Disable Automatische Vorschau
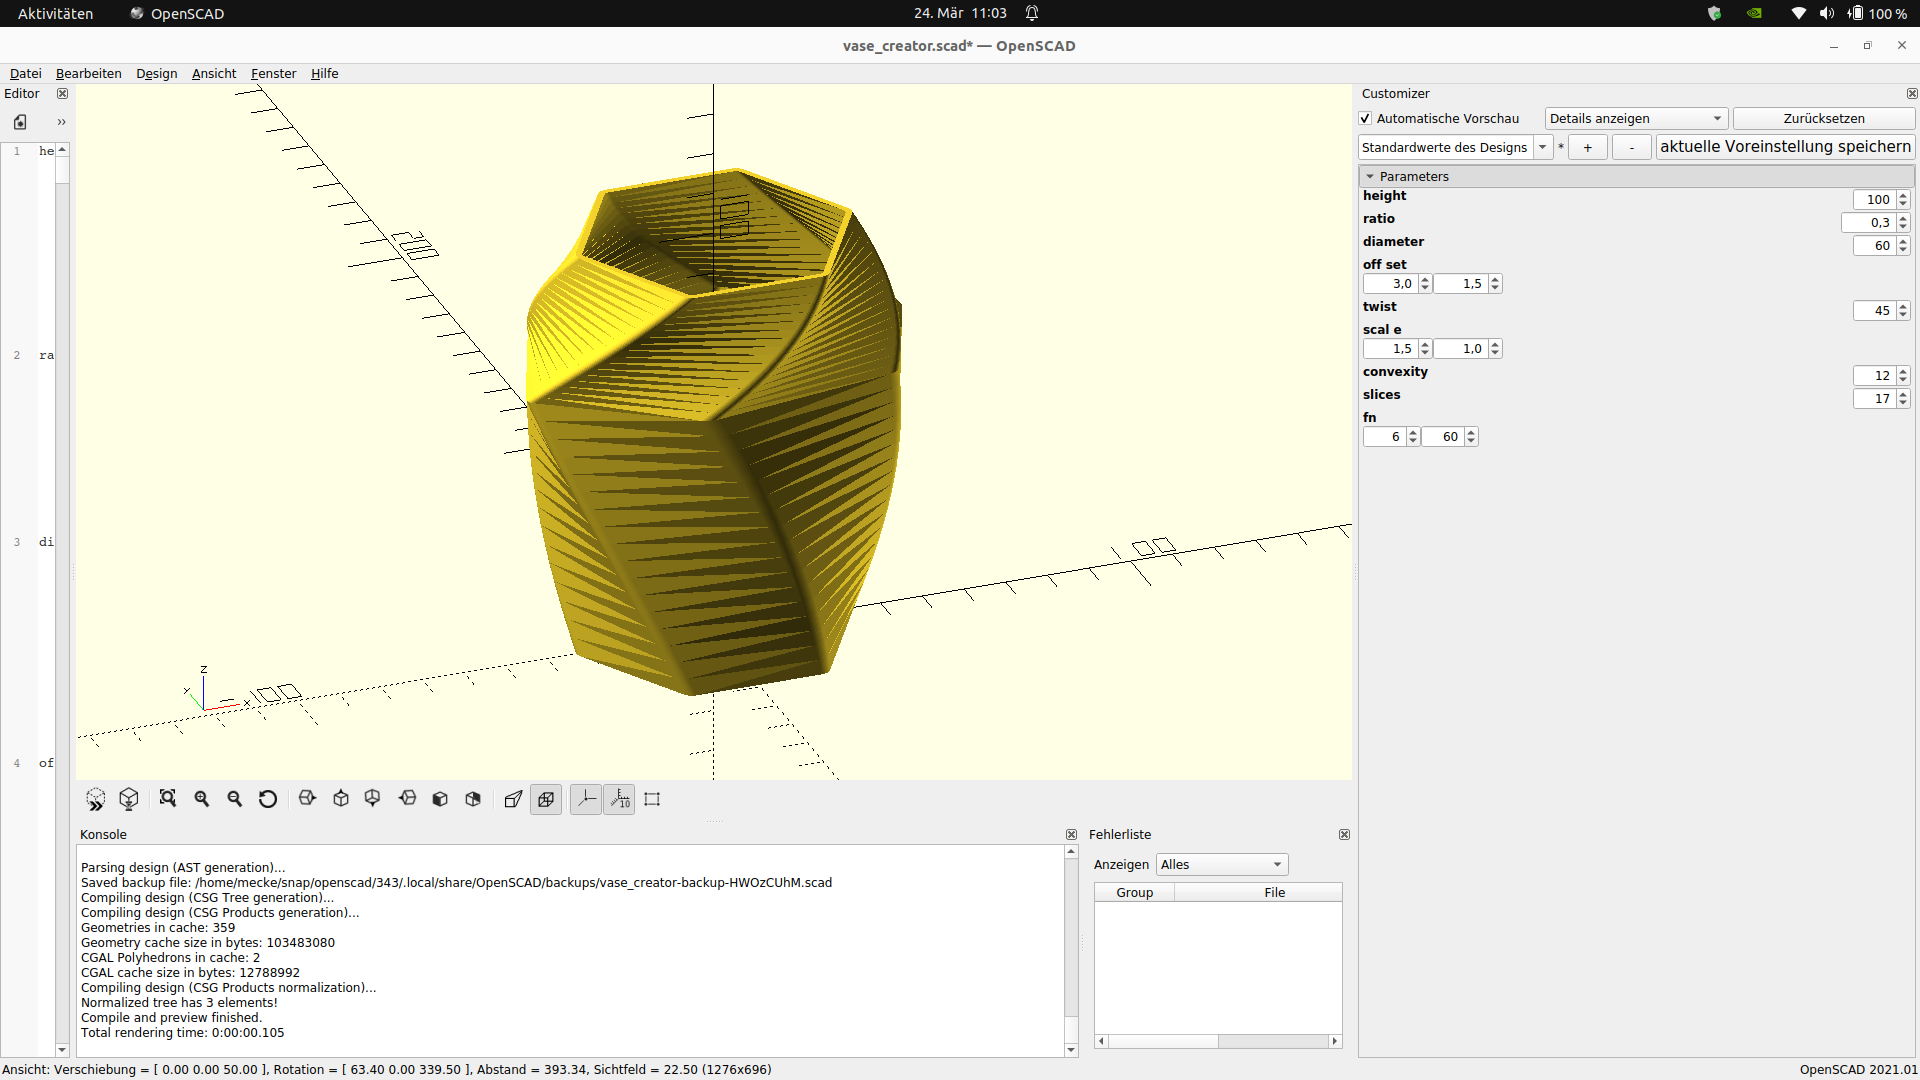 point(1365,118)
